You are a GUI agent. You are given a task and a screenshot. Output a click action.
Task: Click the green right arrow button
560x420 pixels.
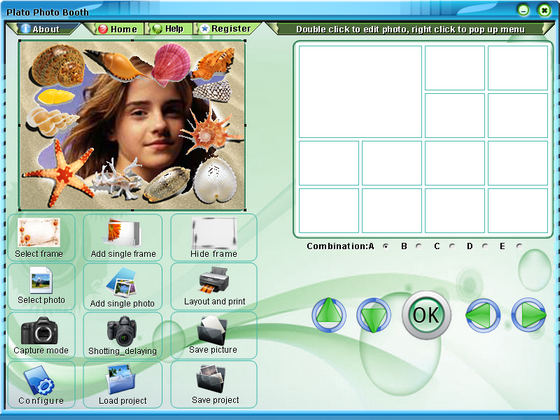click(x=529, y=315)
